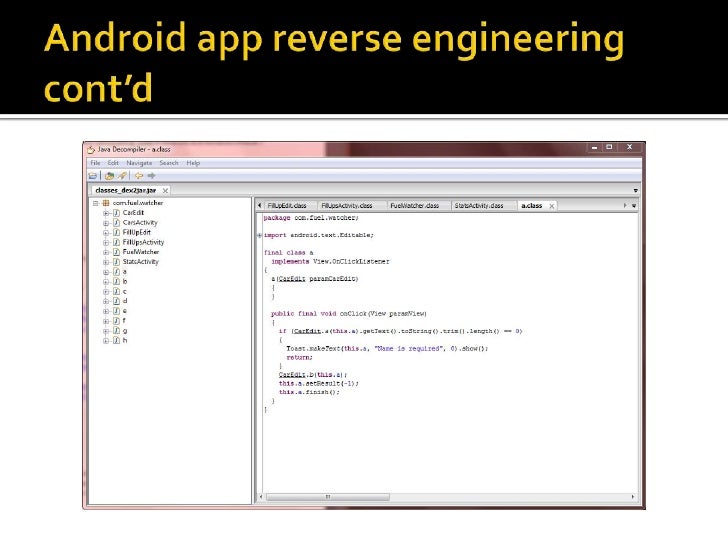Click the "this.a.finish();" code line
This screenshot has height=546, width=728.
click(x=309, y=392)
